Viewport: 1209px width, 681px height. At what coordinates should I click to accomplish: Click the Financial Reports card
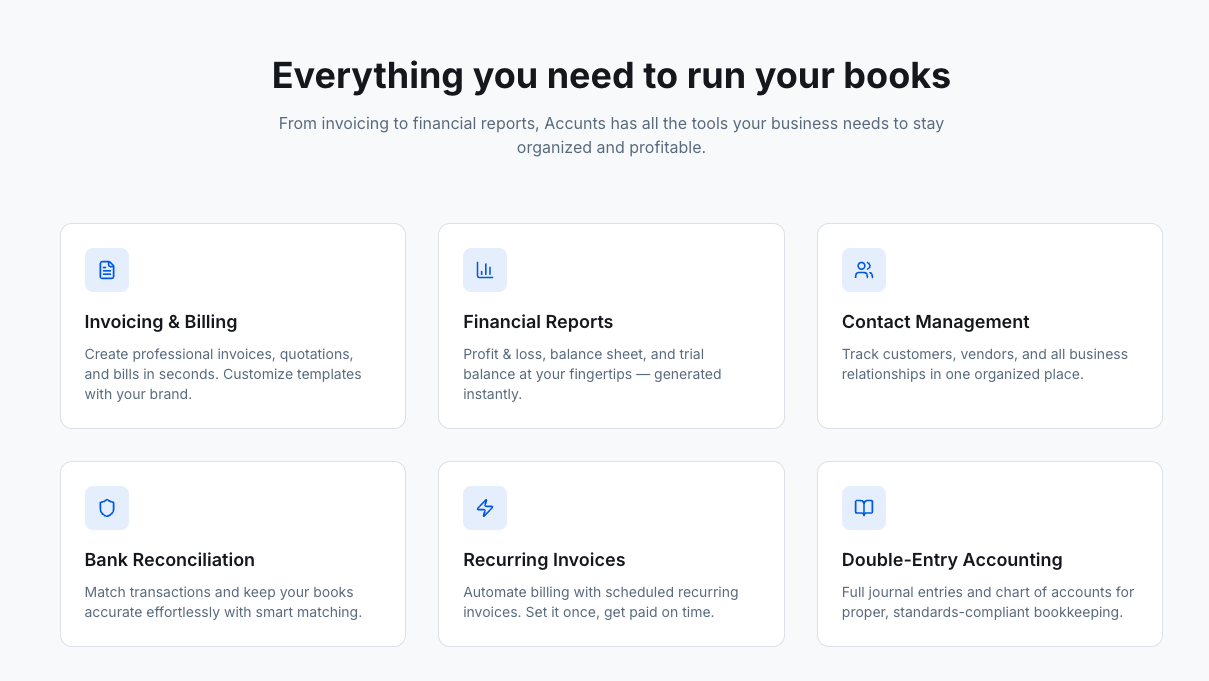pos(611,325)
